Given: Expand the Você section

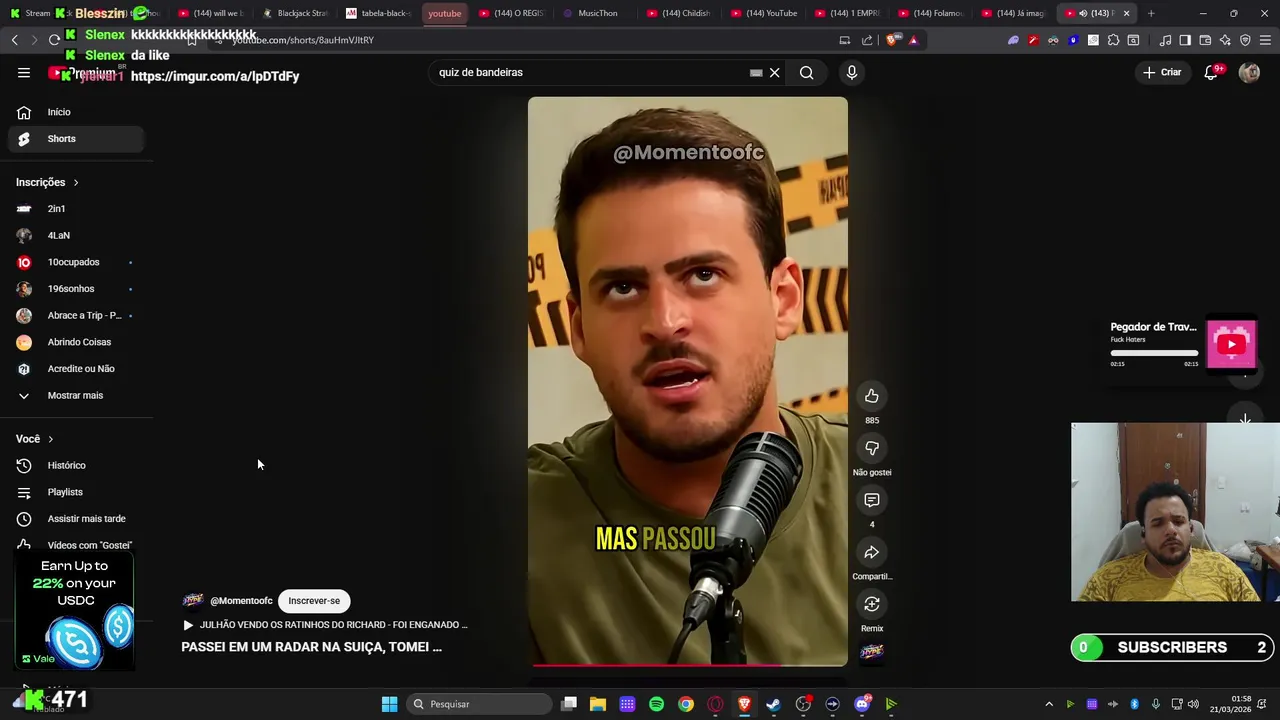Looking at the screenshot, I should pyautogui.click(x=35, y=439).
